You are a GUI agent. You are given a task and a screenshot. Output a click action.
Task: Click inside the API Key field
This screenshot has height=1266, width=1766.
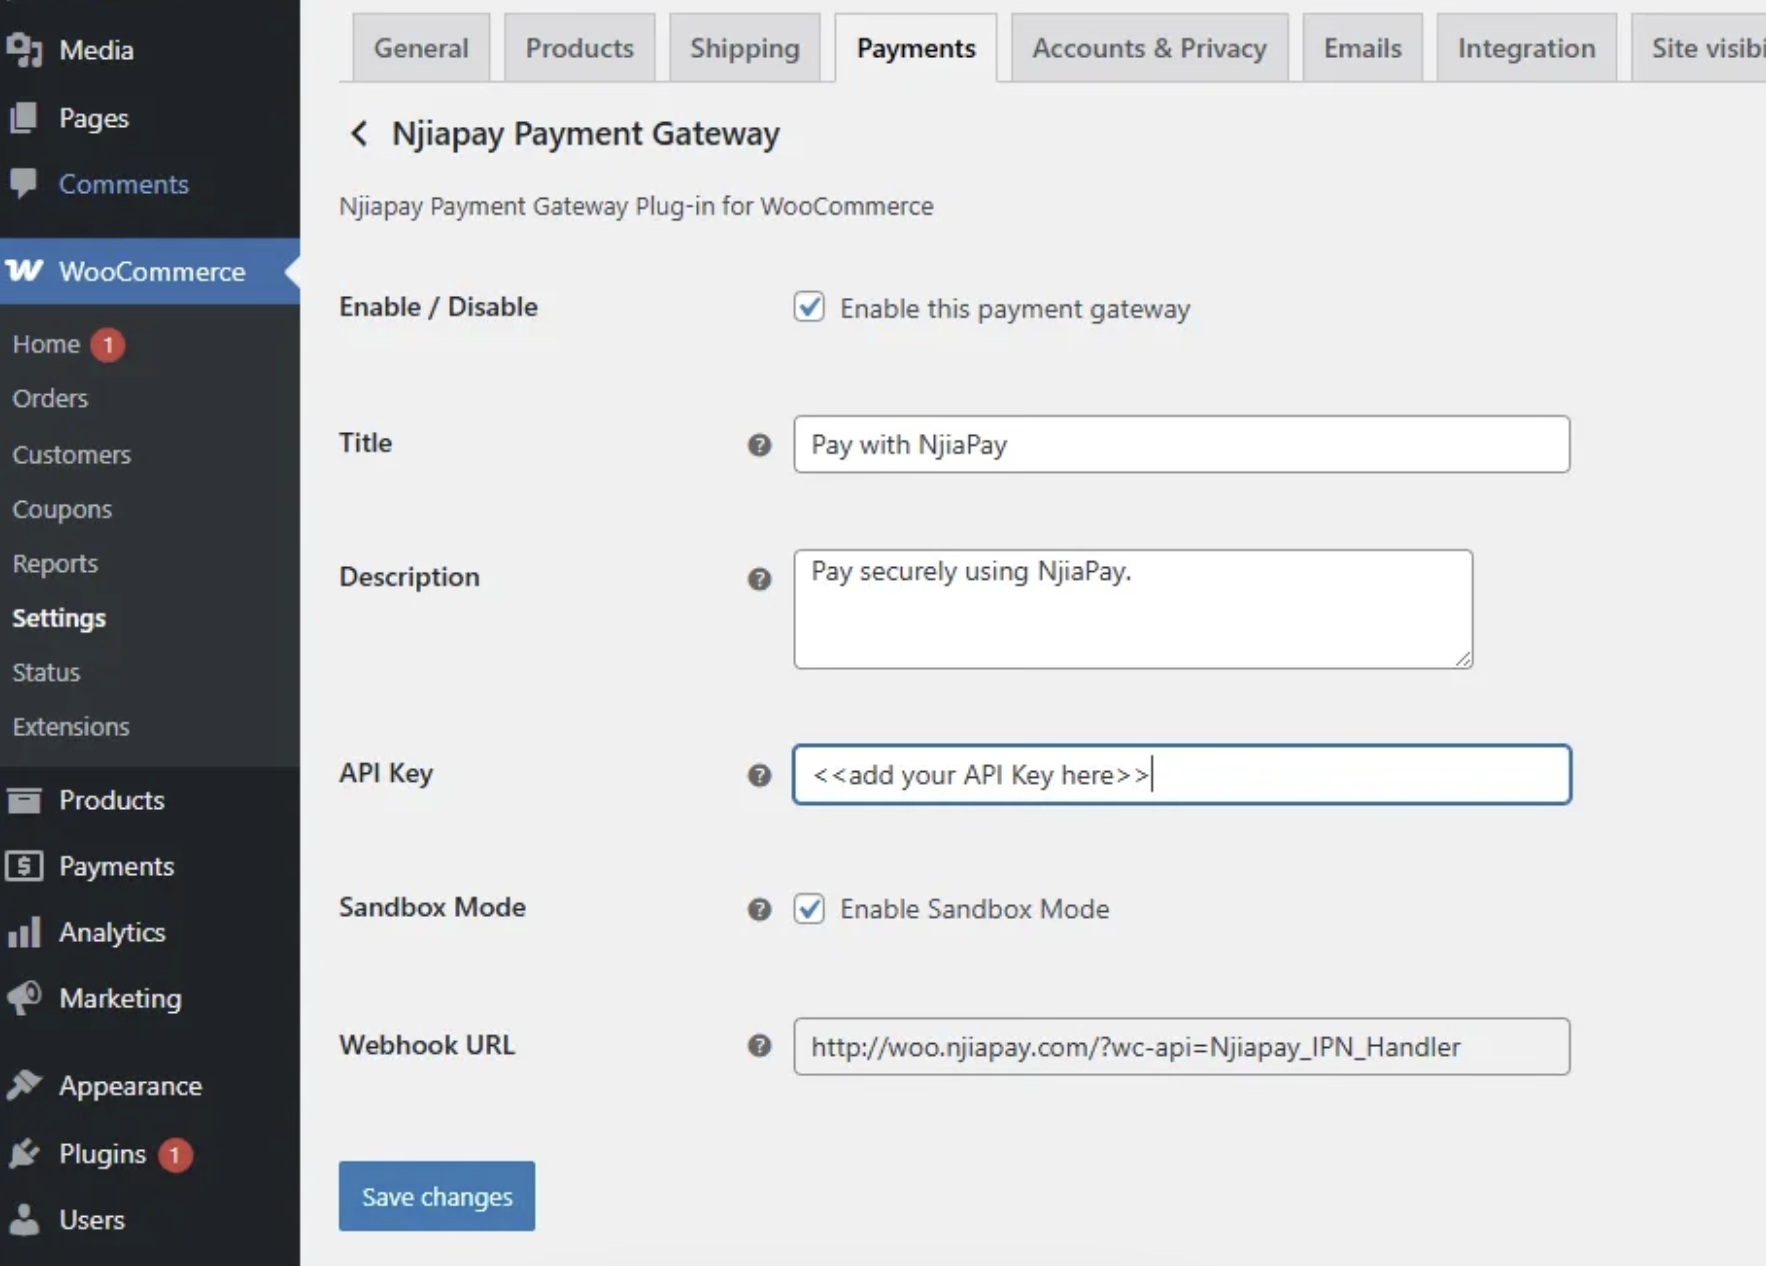click(1180, 775)
